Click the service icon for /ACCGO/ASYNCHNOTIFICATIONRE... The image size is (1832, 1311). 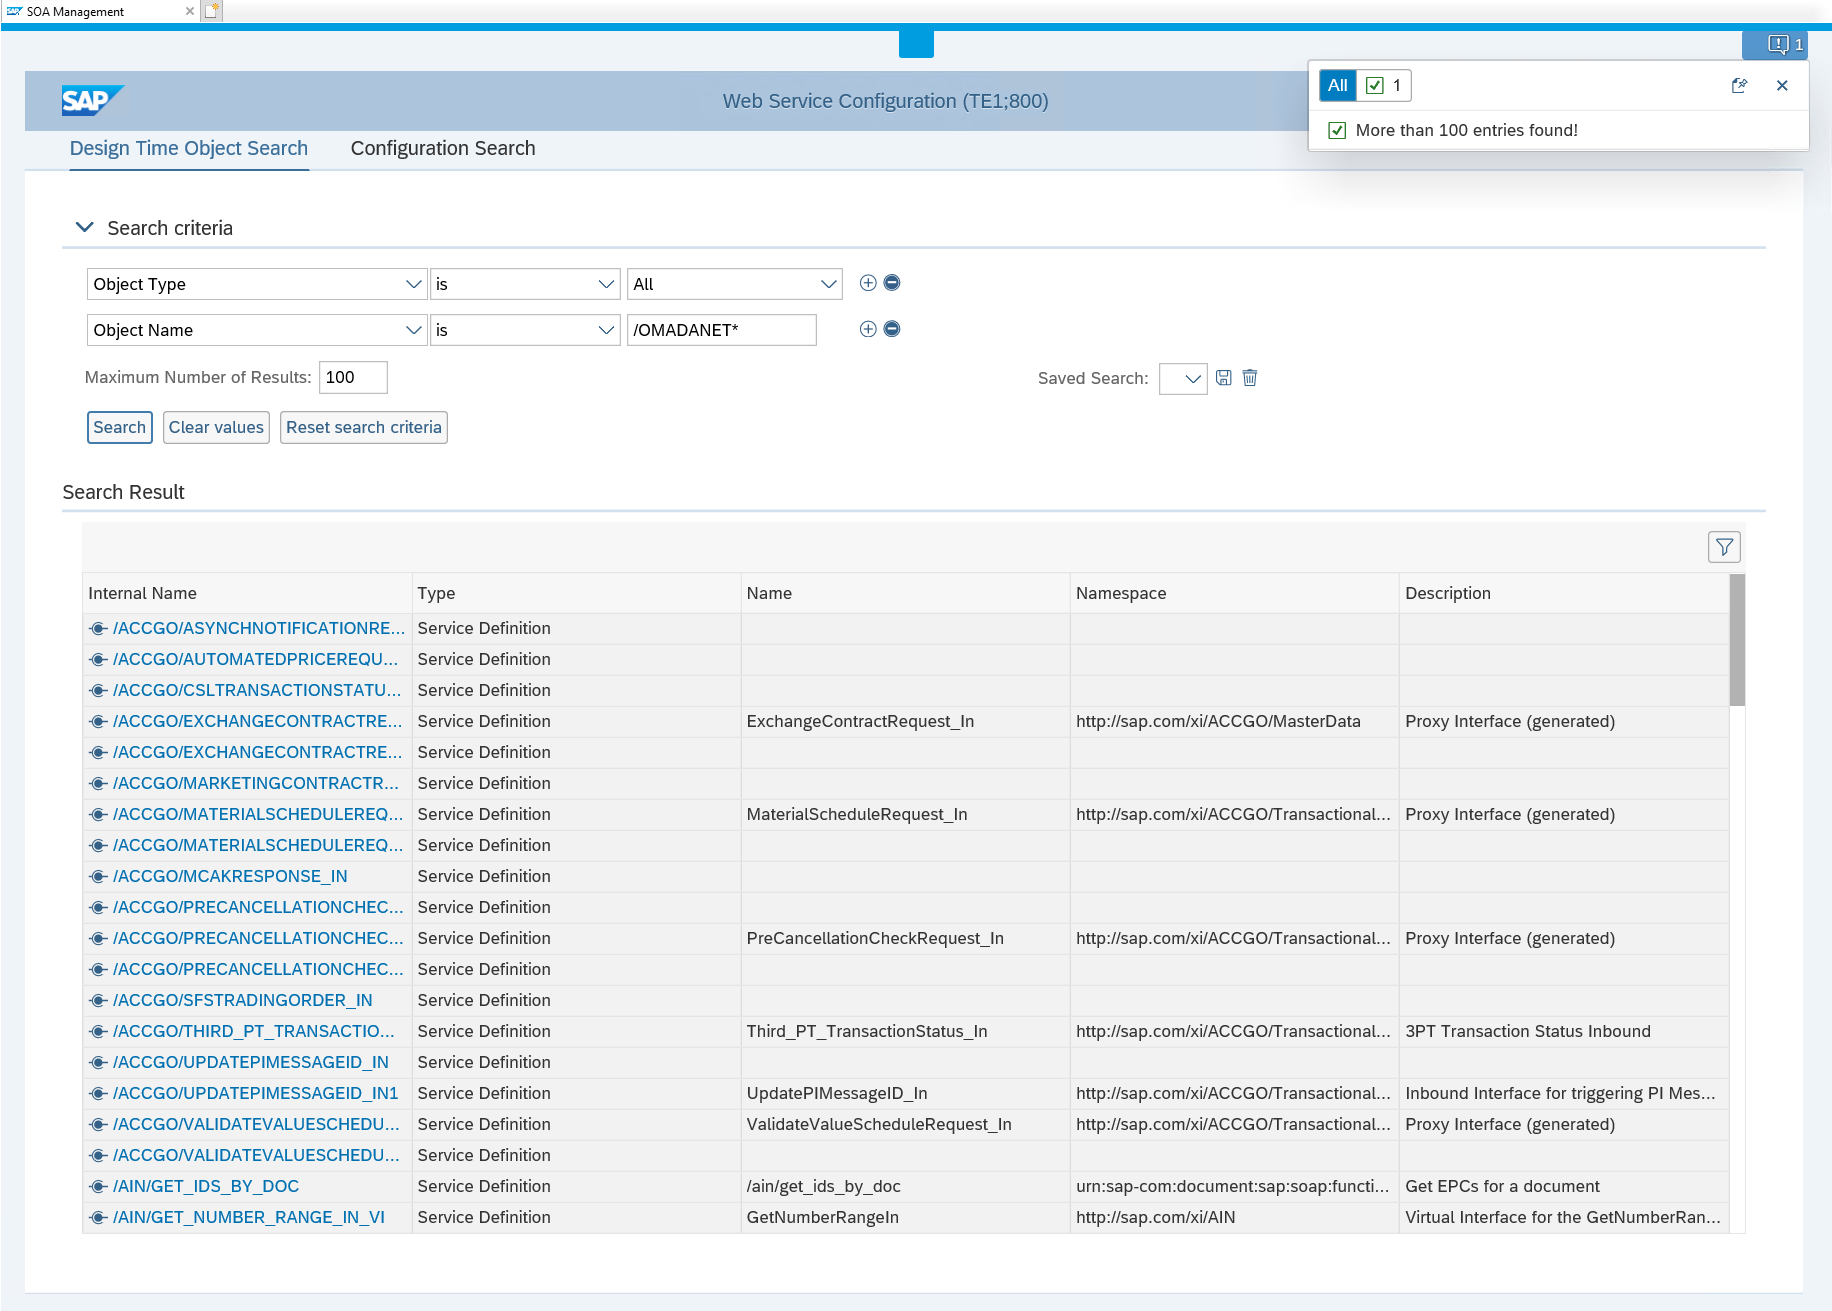coord(98,628)
